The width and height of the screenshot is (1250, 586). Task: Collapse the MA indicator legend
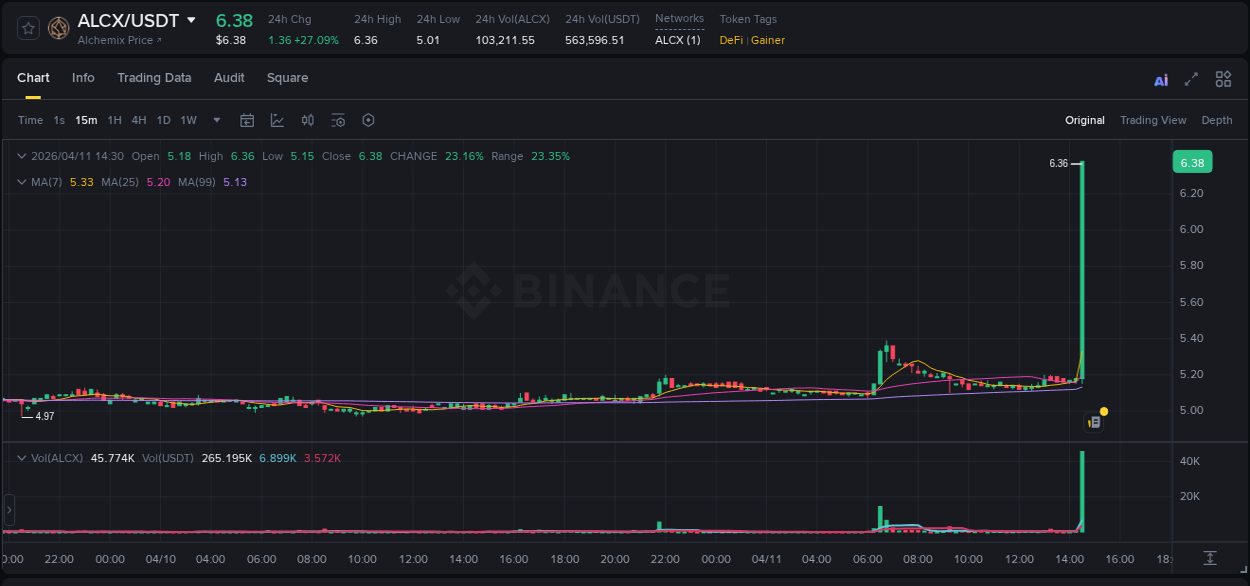[22, 182]
